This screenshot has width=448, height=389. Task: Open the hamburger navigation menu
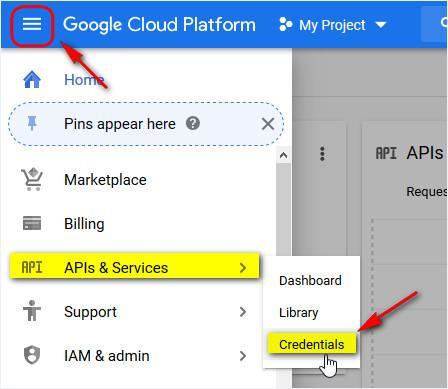pos(32,24)
